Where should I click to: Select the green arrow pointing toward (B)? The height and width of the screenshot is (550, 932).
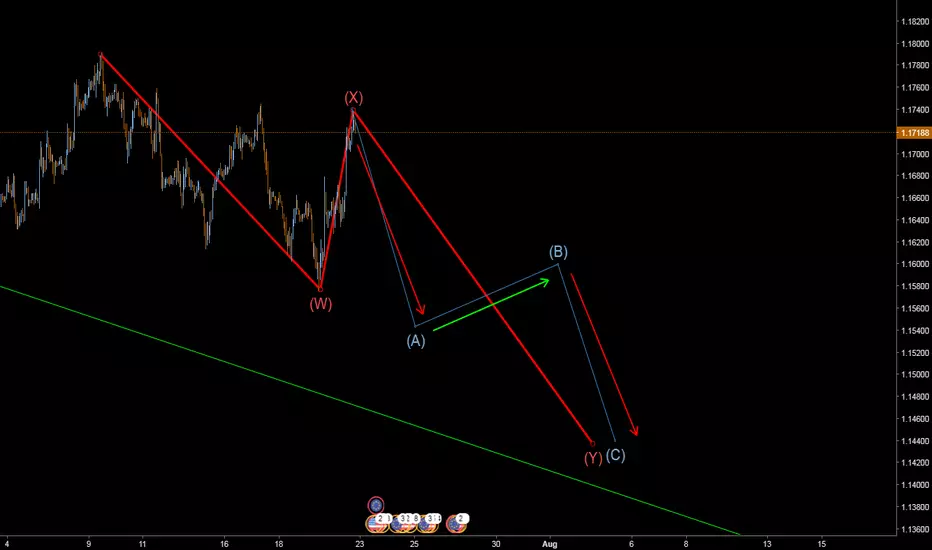pyautogui.click(x=492, y=304)
